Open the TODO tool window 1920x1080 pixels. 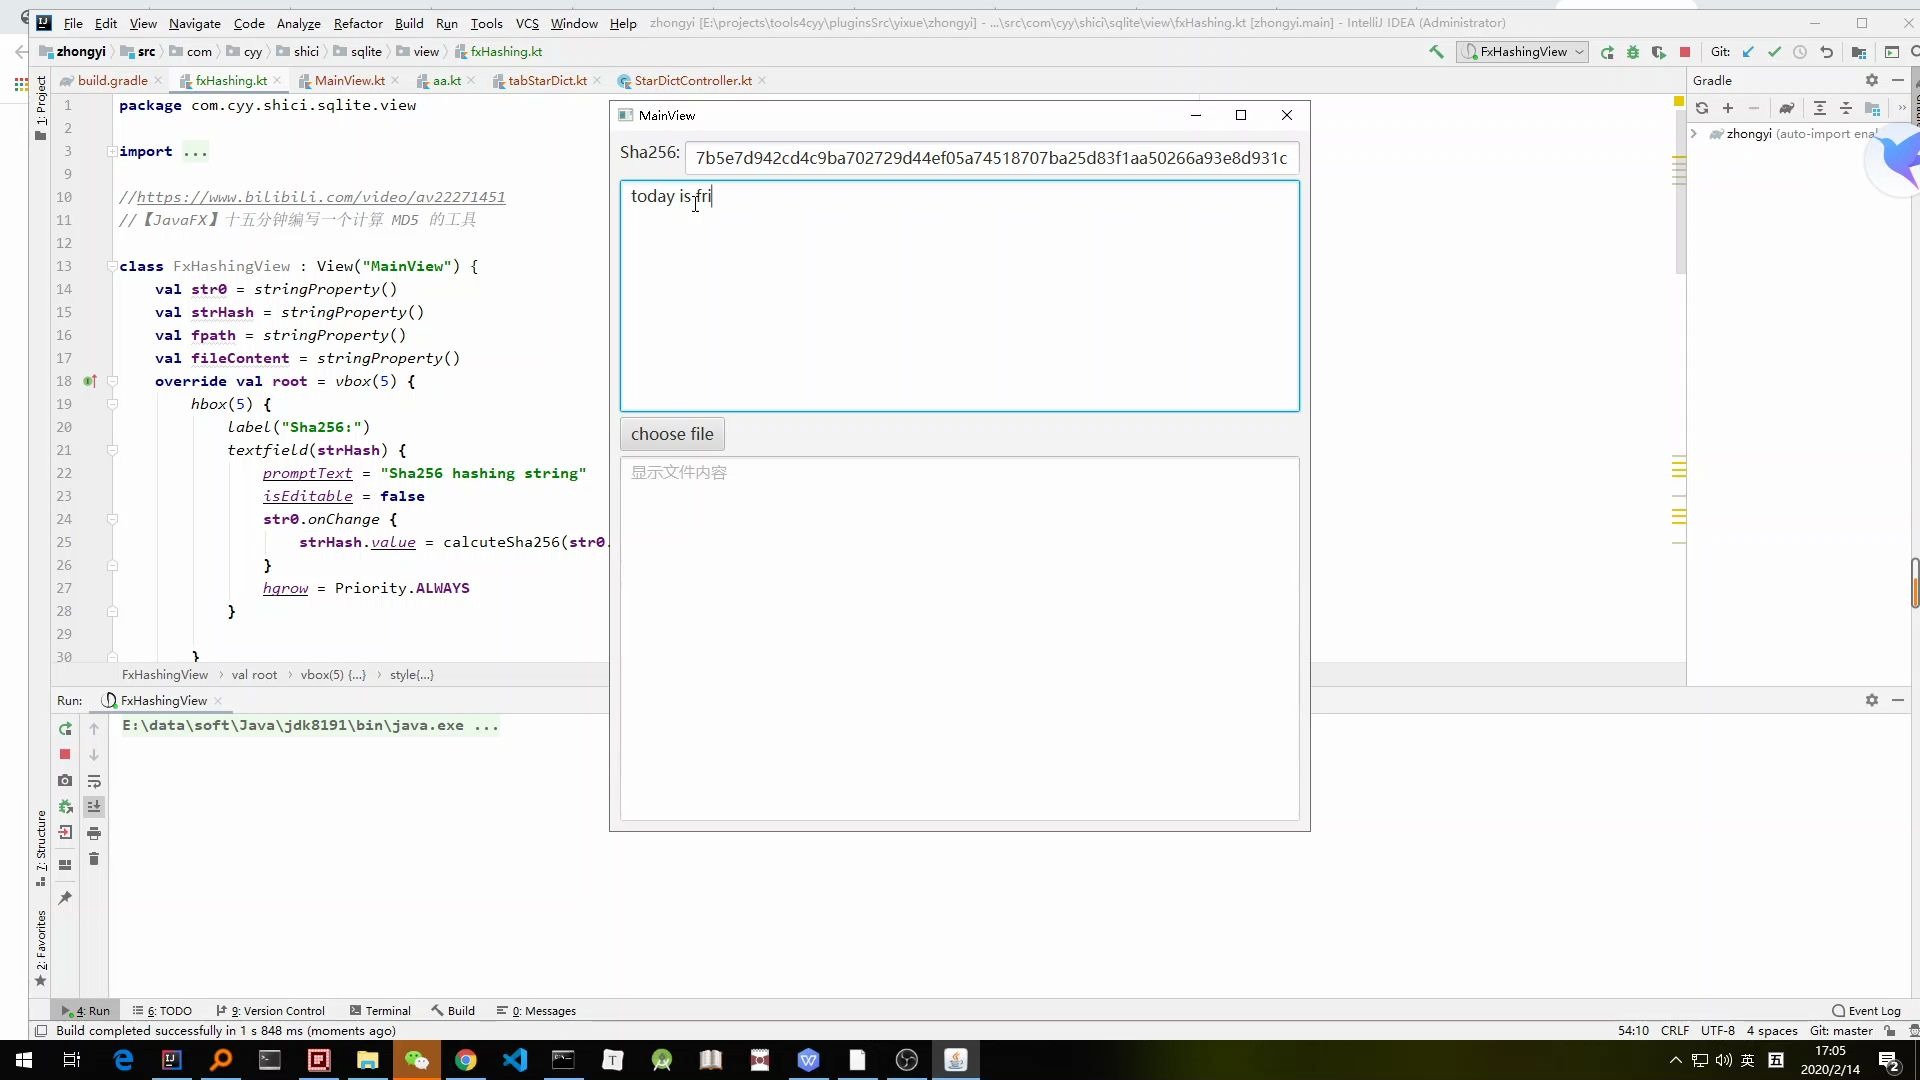(163, 1011)
